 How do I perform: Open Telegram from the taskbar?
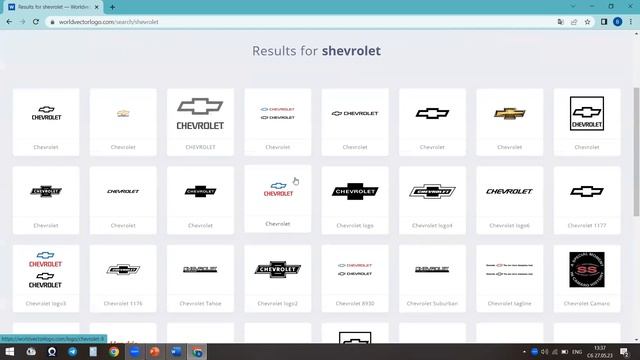pos(73,352)
